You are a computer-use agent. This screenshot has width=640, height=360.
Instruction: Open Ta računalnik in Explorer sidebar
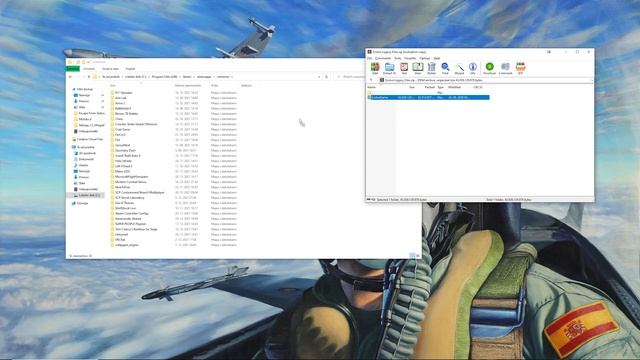point(85,147)
